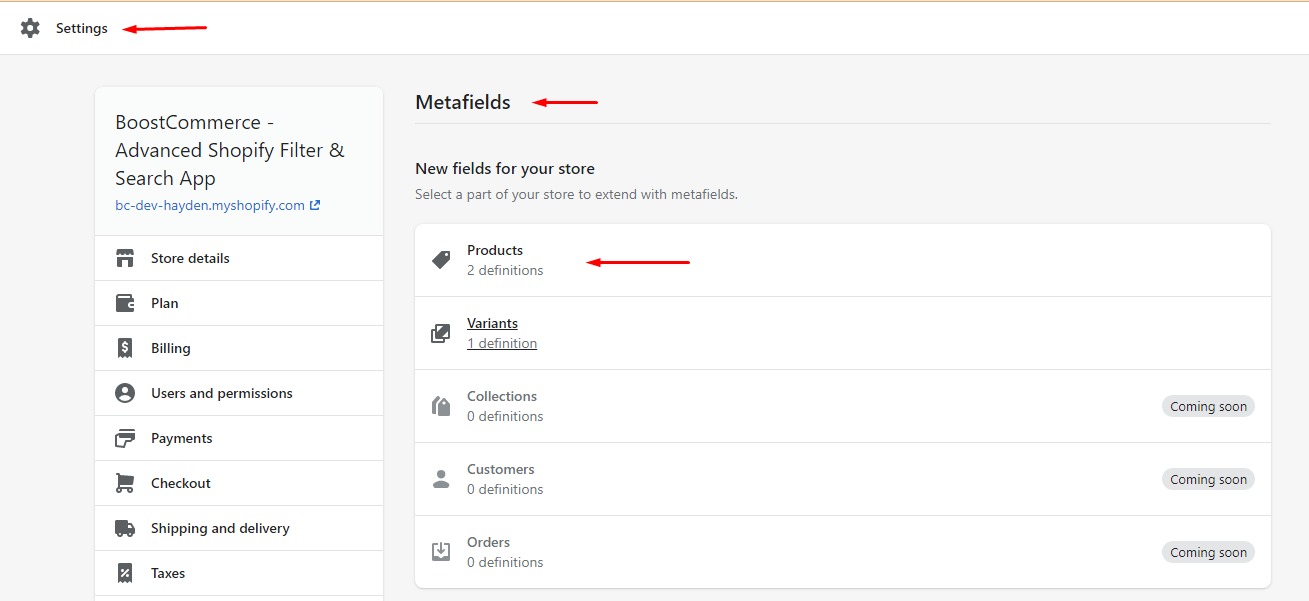Click the Users and permissions person icon

tap(125, 392)
